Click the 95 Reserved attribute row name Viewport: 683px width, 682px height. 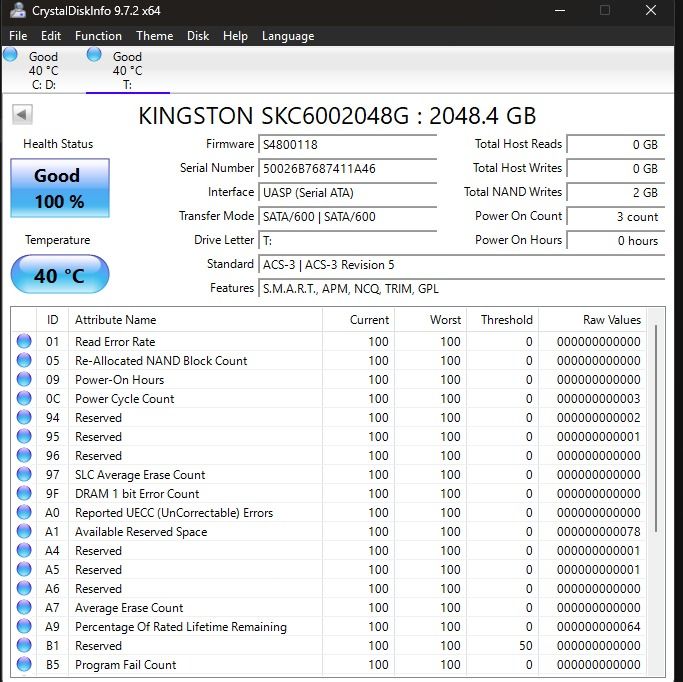(98, 436)
